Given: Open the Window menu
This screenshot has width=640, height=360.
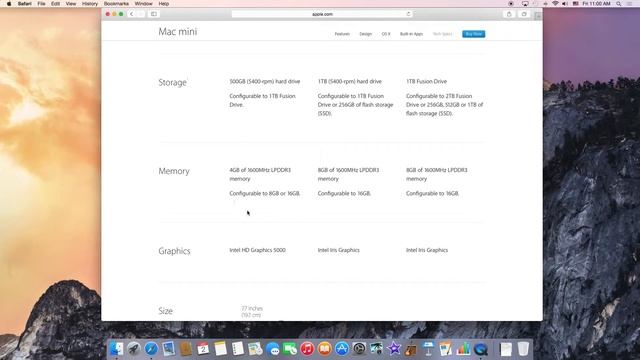Looking at the screenshot, I should [143, 4].
